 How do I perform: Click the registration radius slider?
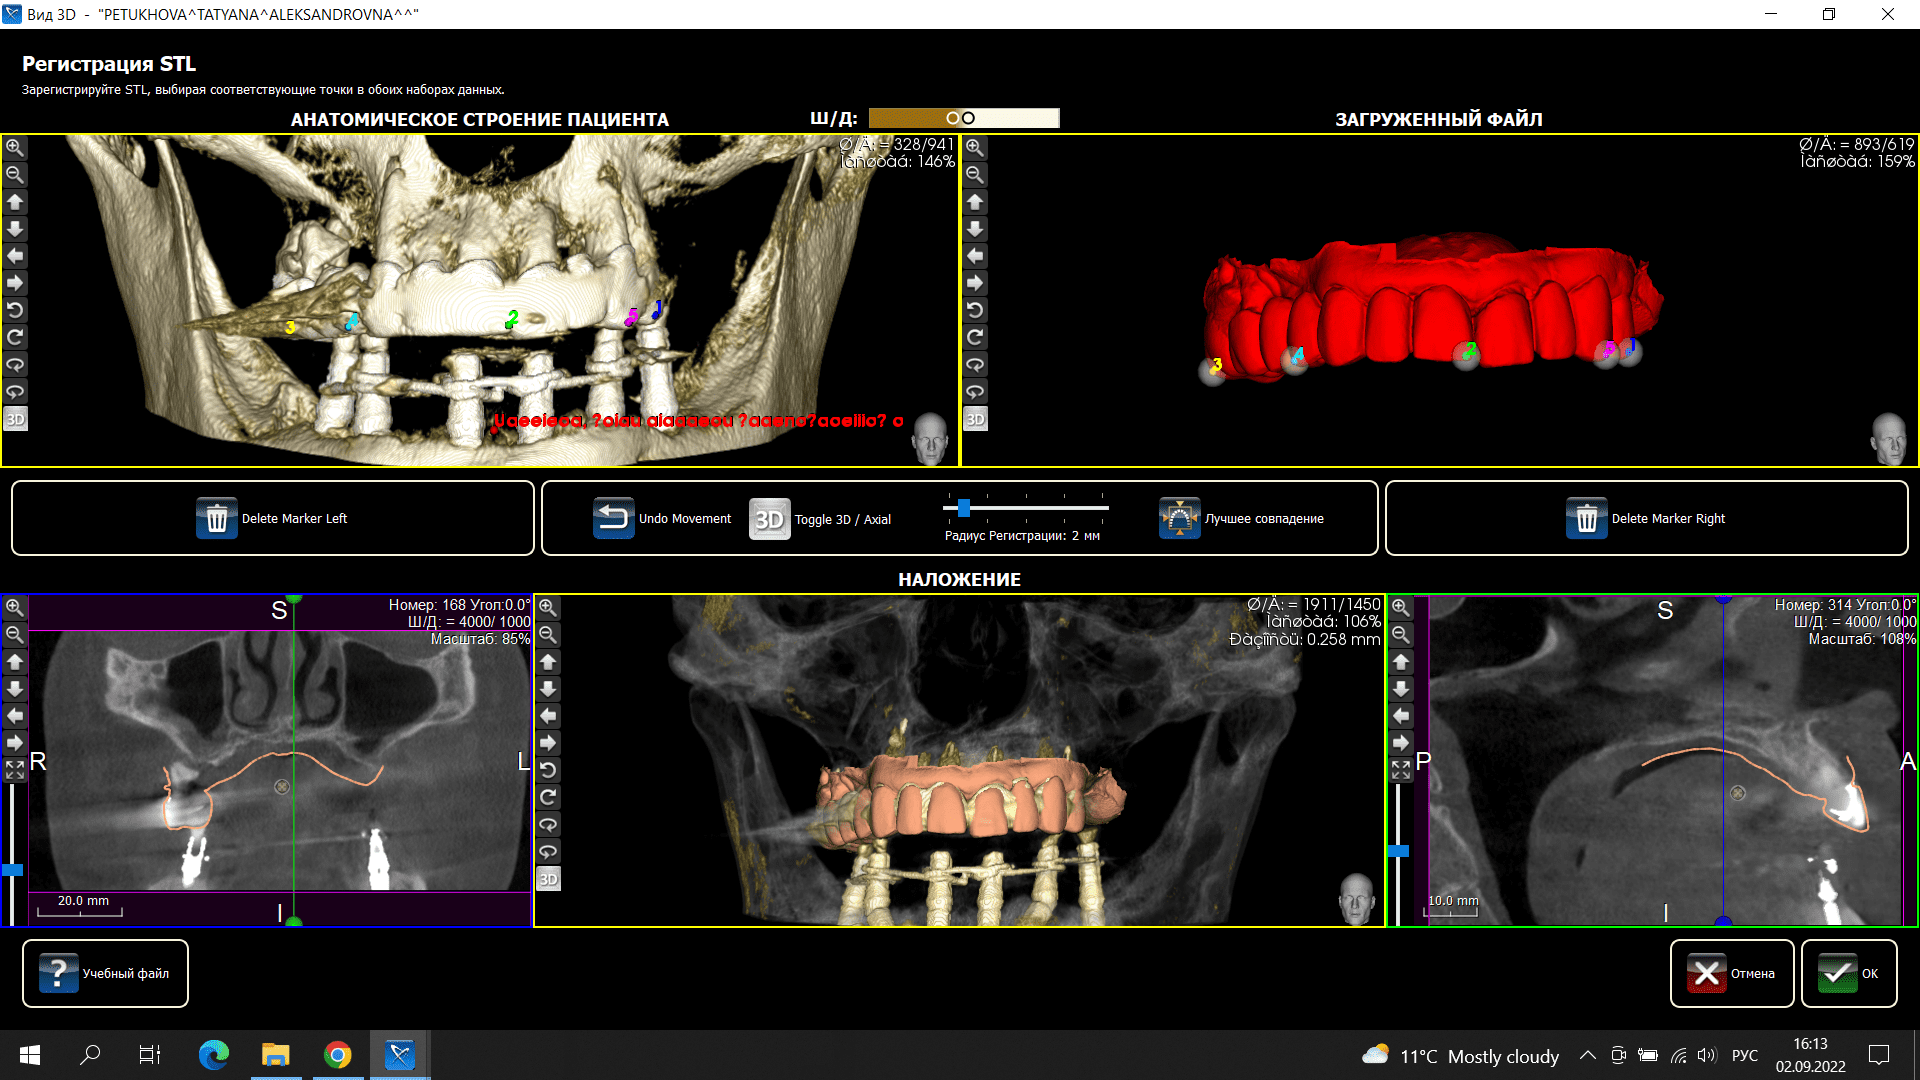964,508
